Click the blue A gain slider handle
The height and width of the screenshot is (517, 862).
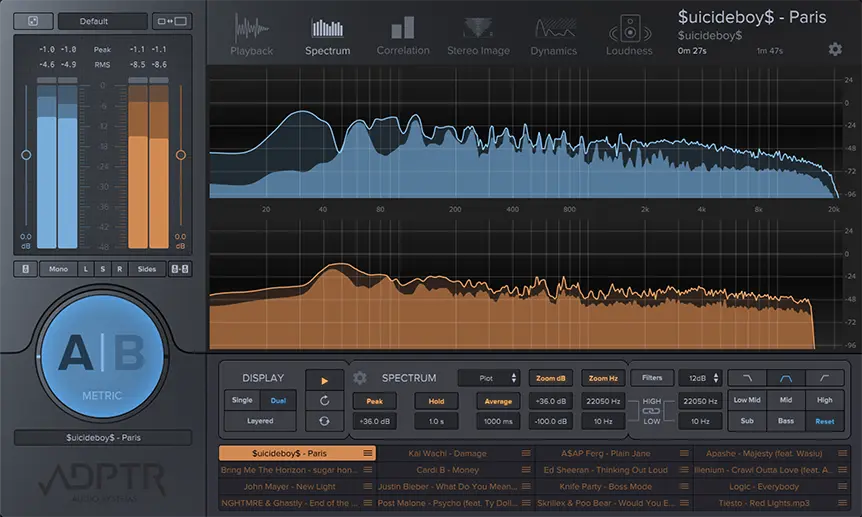pyautogui.click(x=26, y=155)
